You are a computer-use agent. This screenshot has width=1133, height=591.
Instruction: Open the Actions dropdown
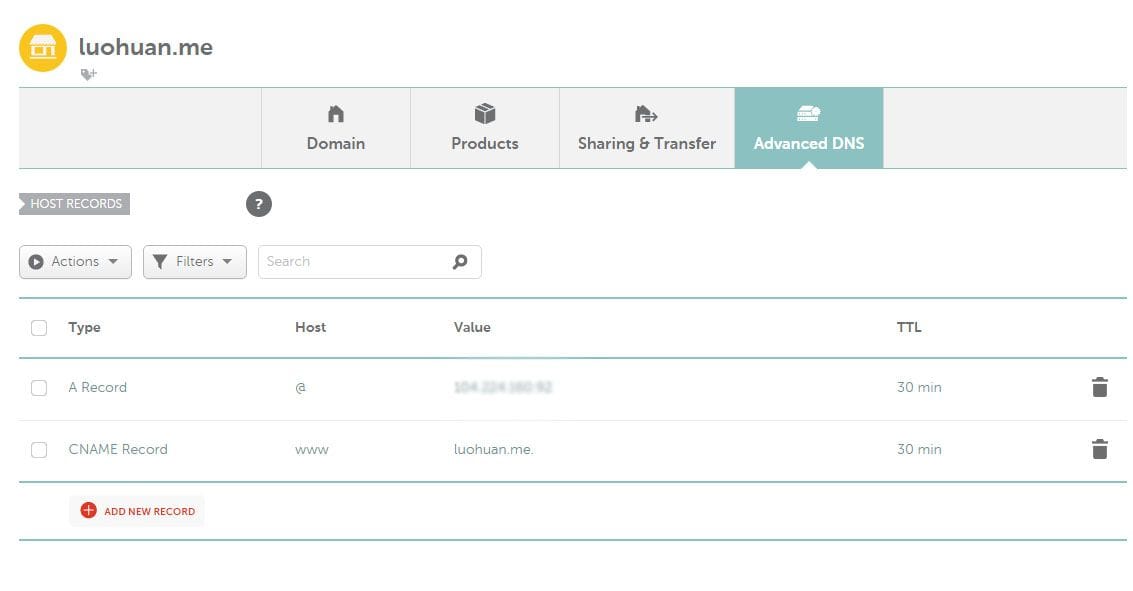pos(75,262)
